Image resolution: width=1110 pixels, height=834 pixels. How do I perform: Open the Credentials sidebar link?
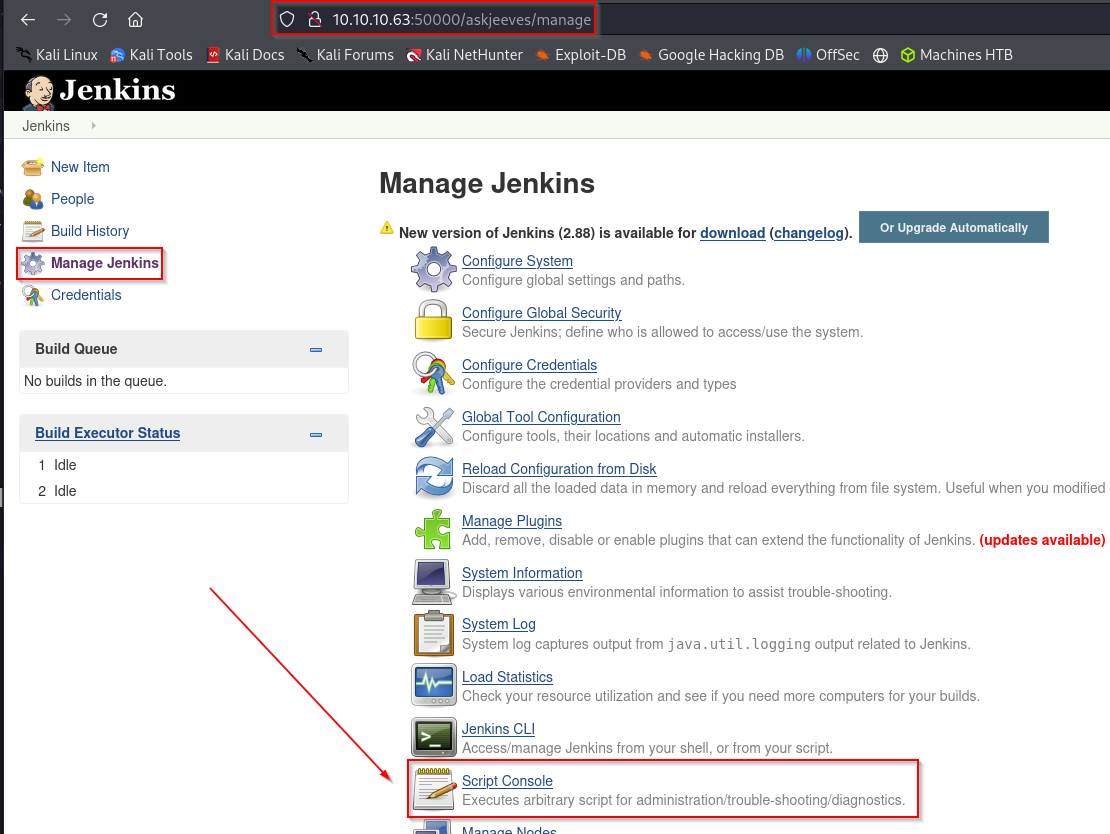click(86, 295)
